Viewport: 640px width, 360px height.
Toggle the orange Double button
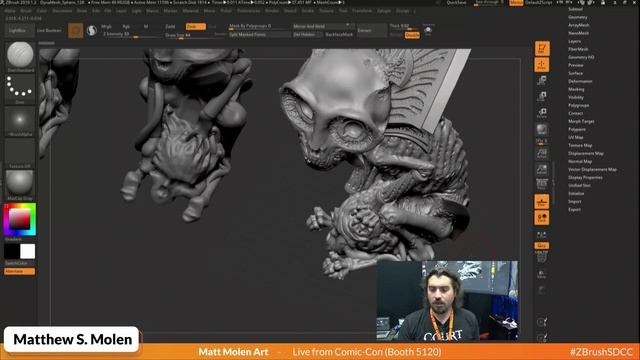(412, 36)
